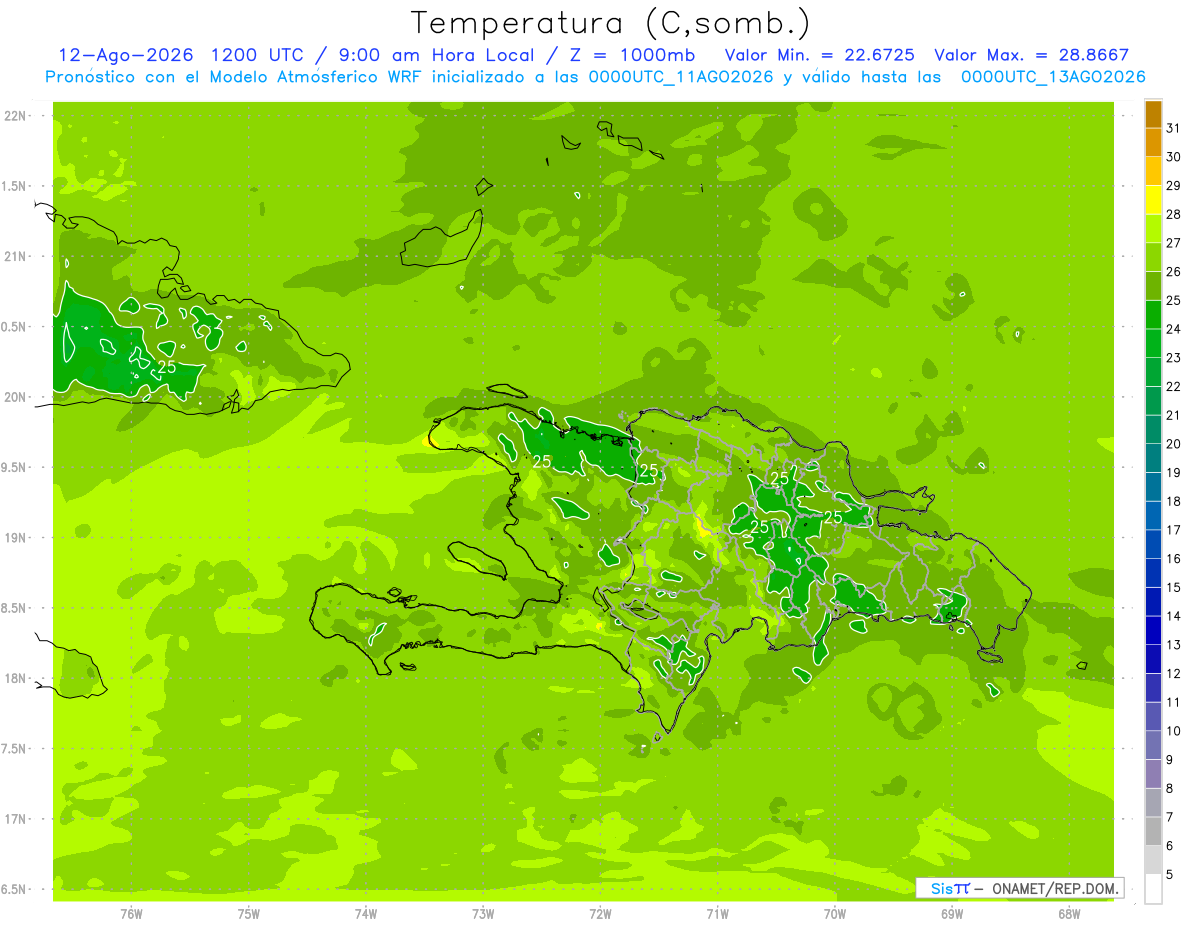Click the '71W' longitude label
Image resolution: width=1200 pixels, height=927 pixels.
717,914
